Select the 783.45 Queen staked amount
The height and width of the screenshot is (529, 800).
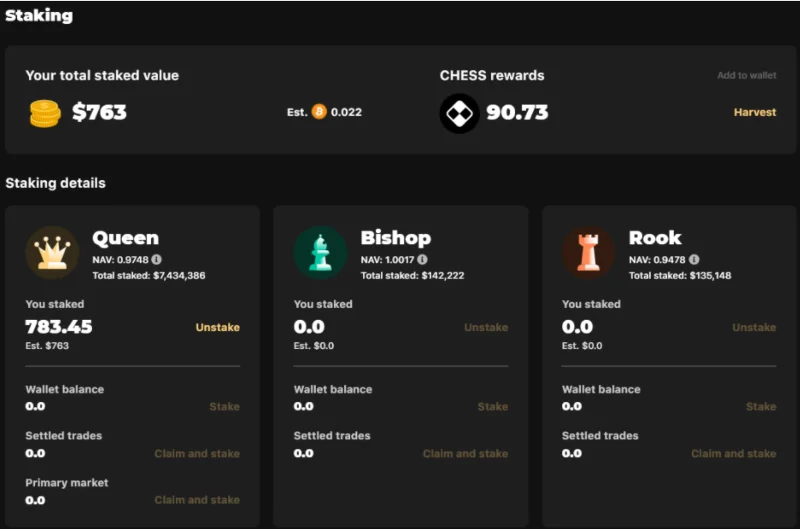pyautogui.click(x=59, y=326)
